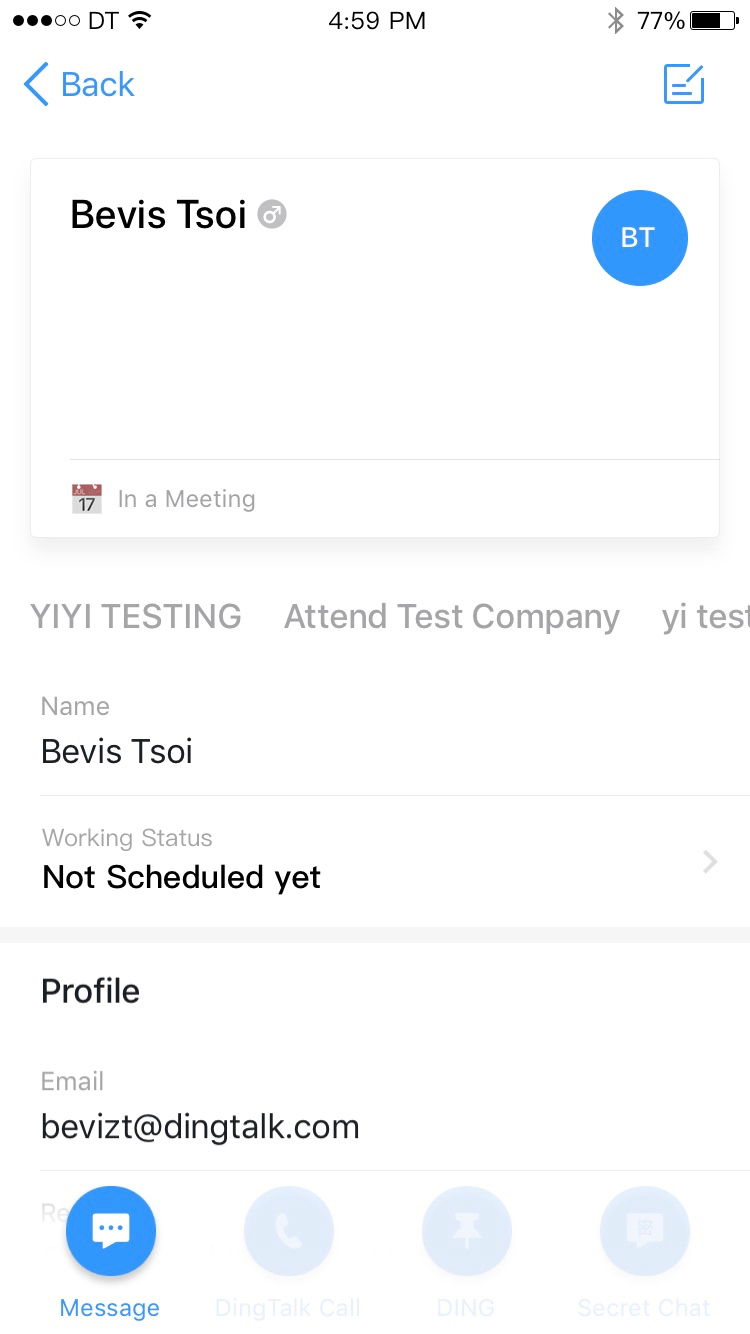Tap the In a Meeting status text
This screenshot has height=1334, width=750.
[x=186, y=499]
